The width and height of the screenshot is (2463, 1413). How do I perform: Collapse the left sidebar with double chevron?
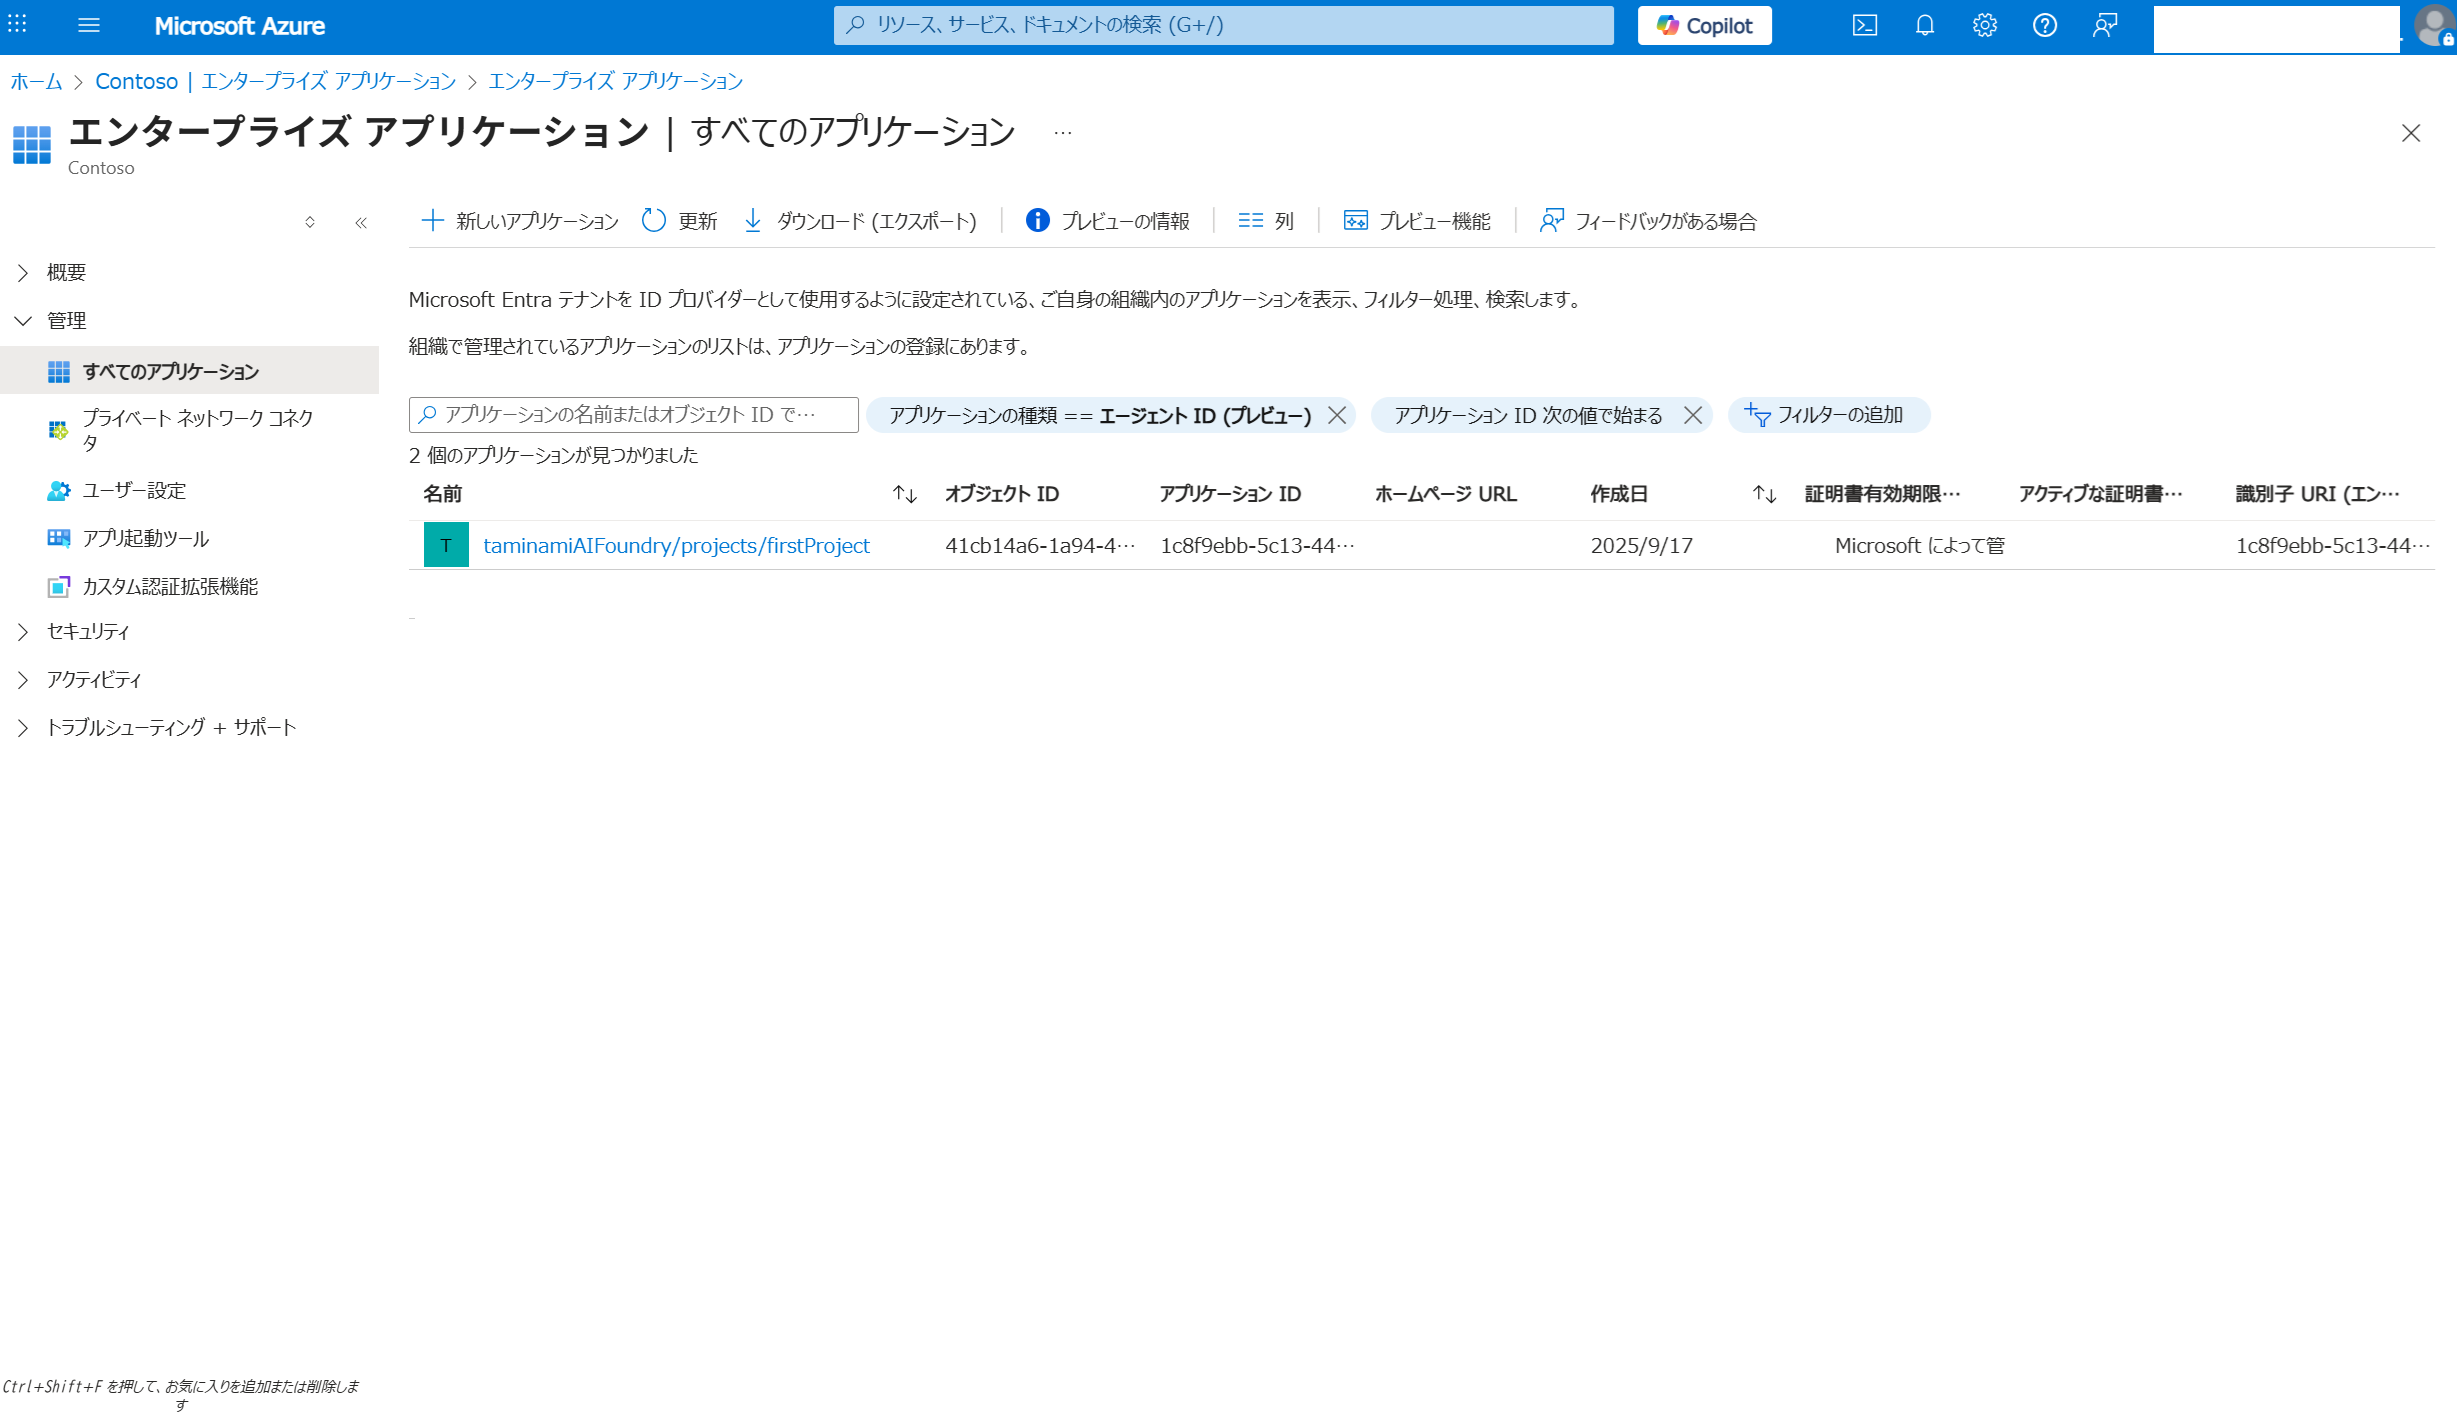click(362, 223)
